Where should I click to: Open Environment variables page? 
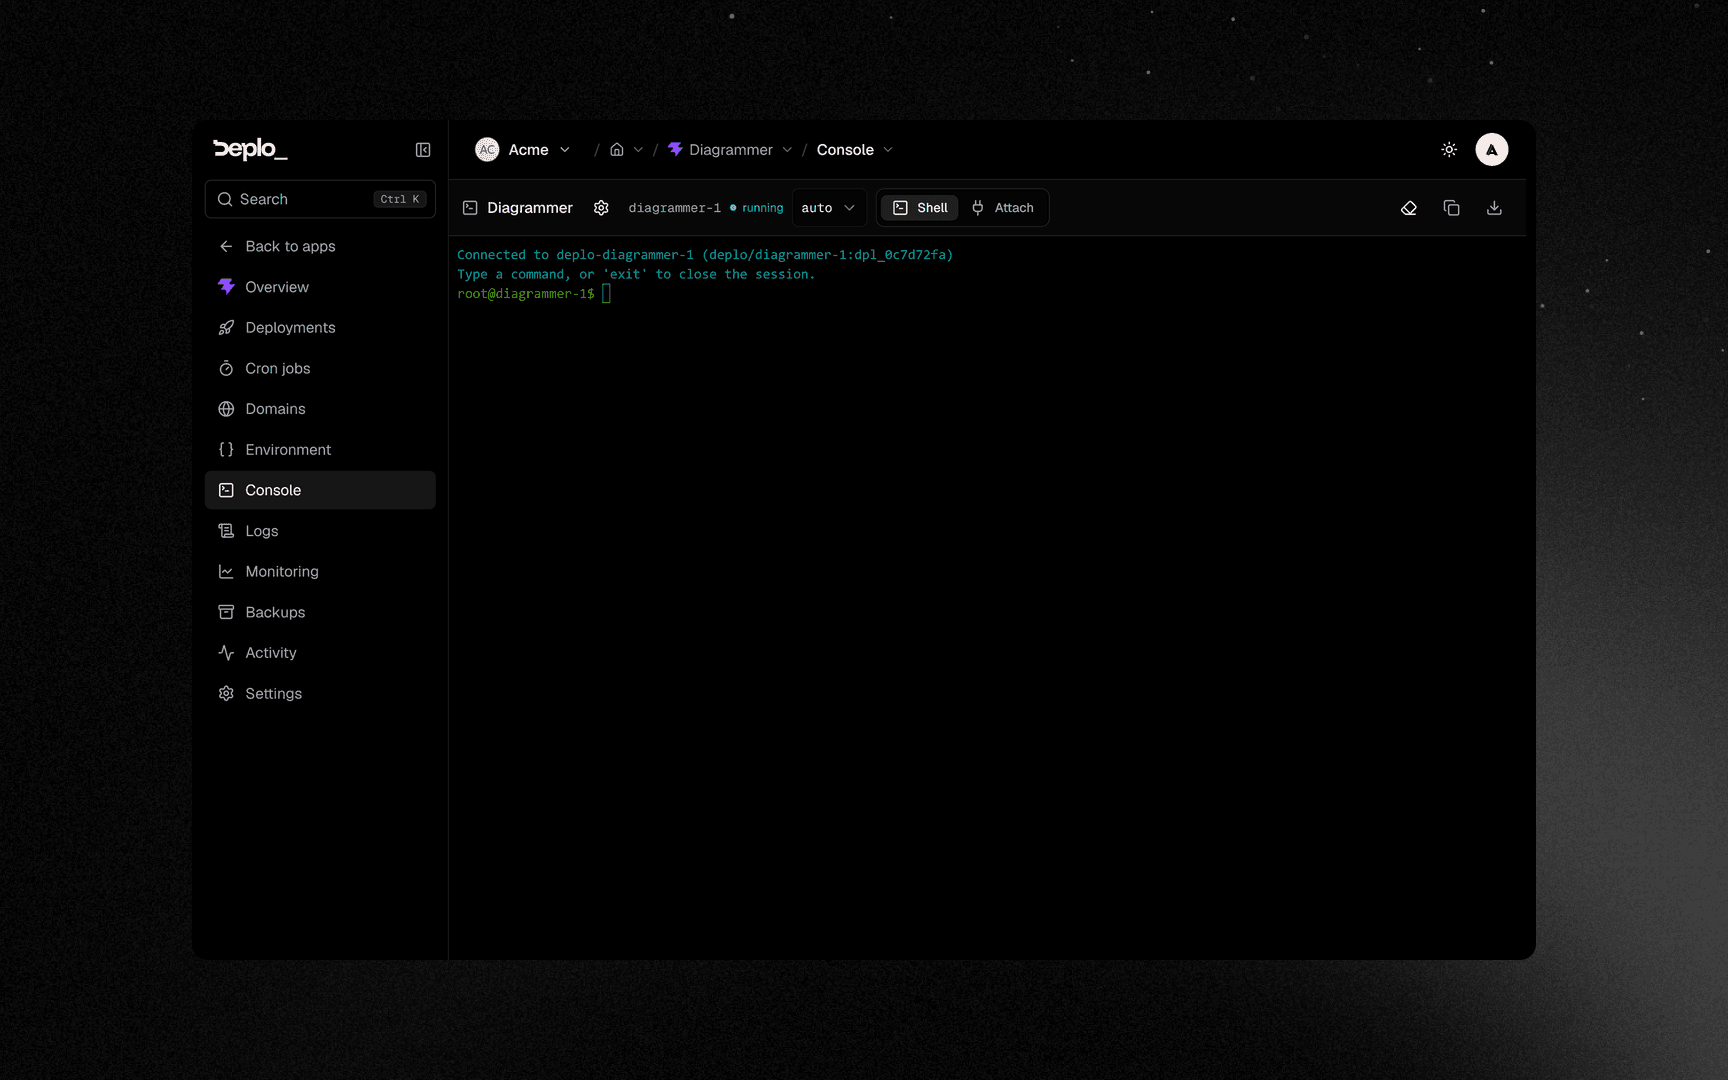320,450
